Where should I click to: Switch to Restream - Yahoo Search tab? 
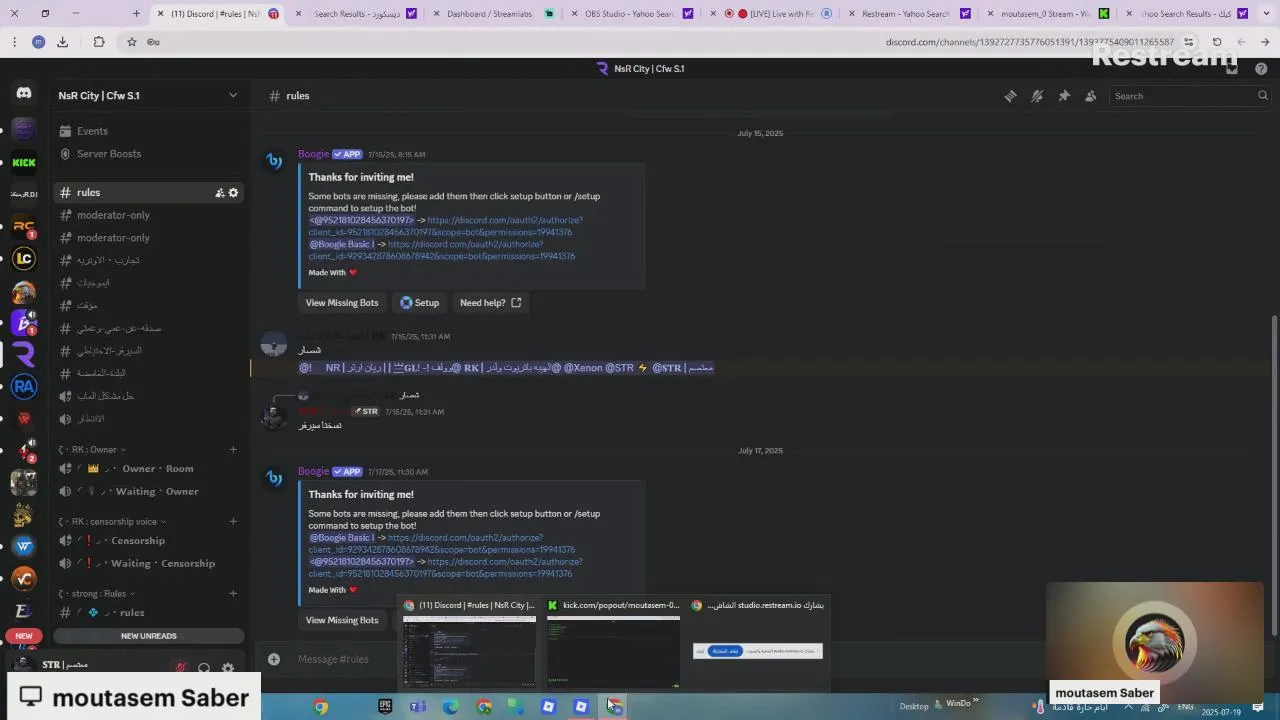point(906,14)
